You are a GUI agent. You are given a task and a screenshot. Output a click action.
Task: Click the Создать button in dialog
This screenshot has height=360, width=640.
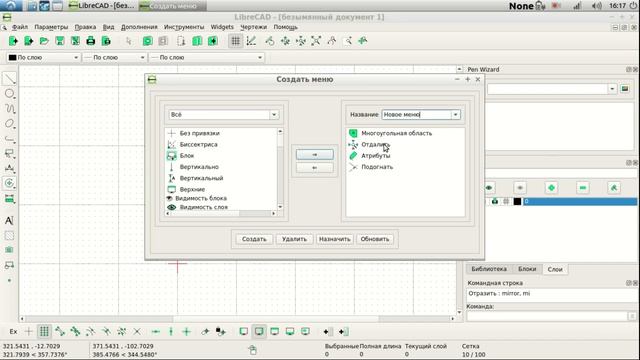tap(254, 239)
